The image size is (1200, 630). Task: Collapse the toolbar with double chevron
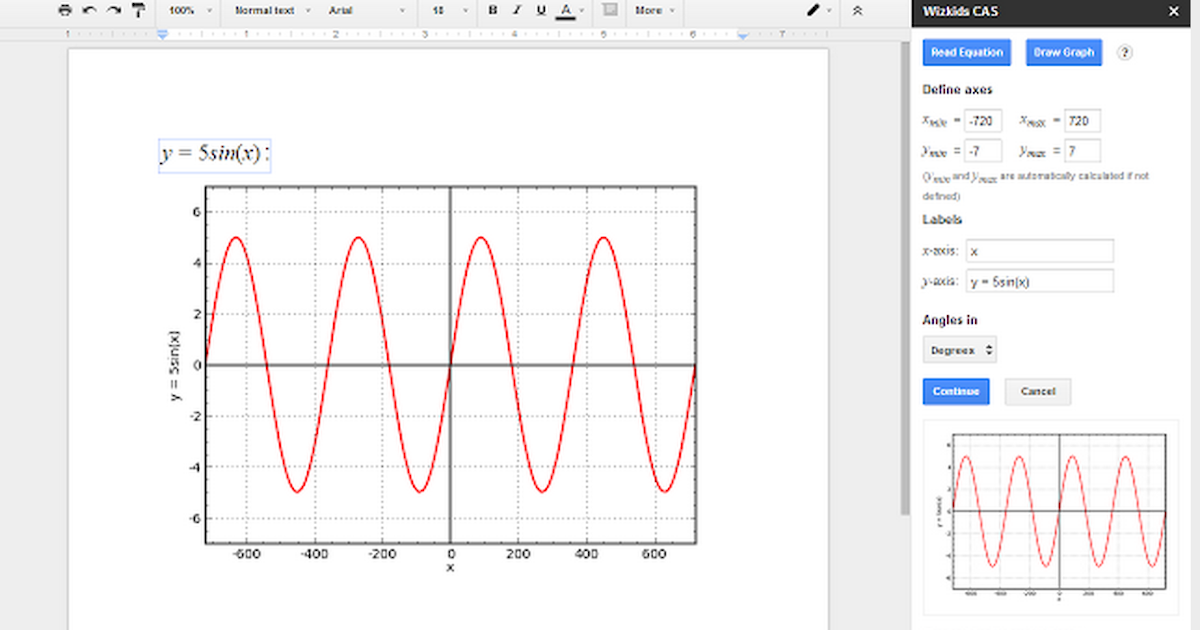tap(858, 10)
